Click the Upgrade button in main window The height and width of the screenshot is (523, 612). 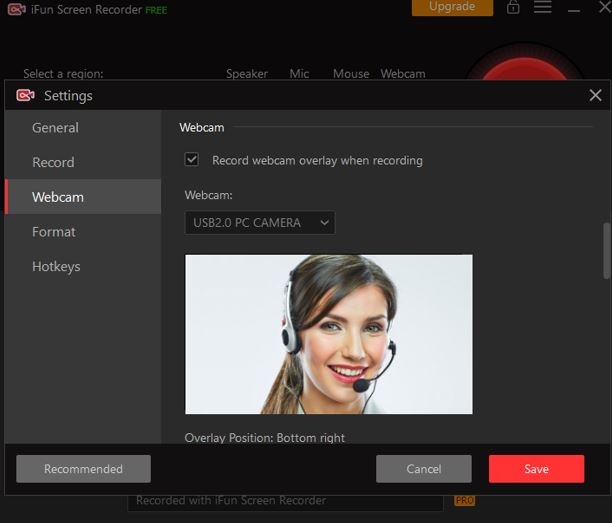click(x=452, y=7)
